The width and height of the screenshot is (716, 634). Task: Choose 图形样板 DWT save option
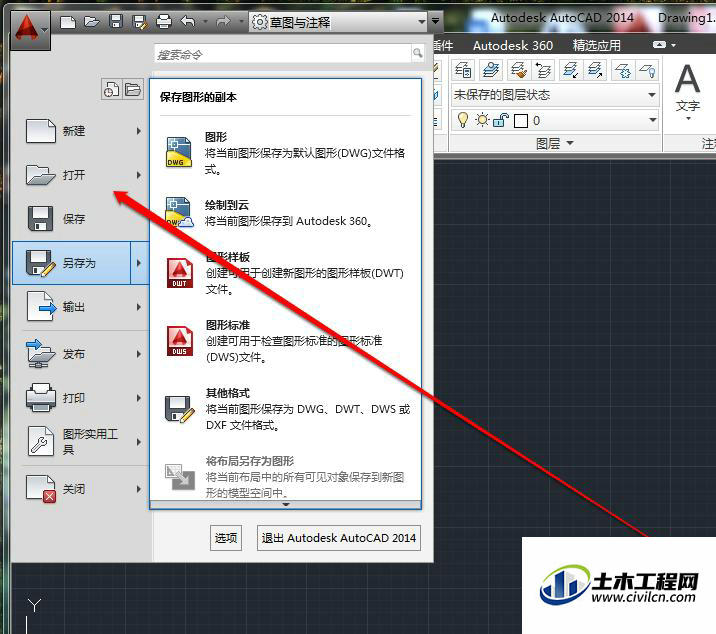(285, 273)
